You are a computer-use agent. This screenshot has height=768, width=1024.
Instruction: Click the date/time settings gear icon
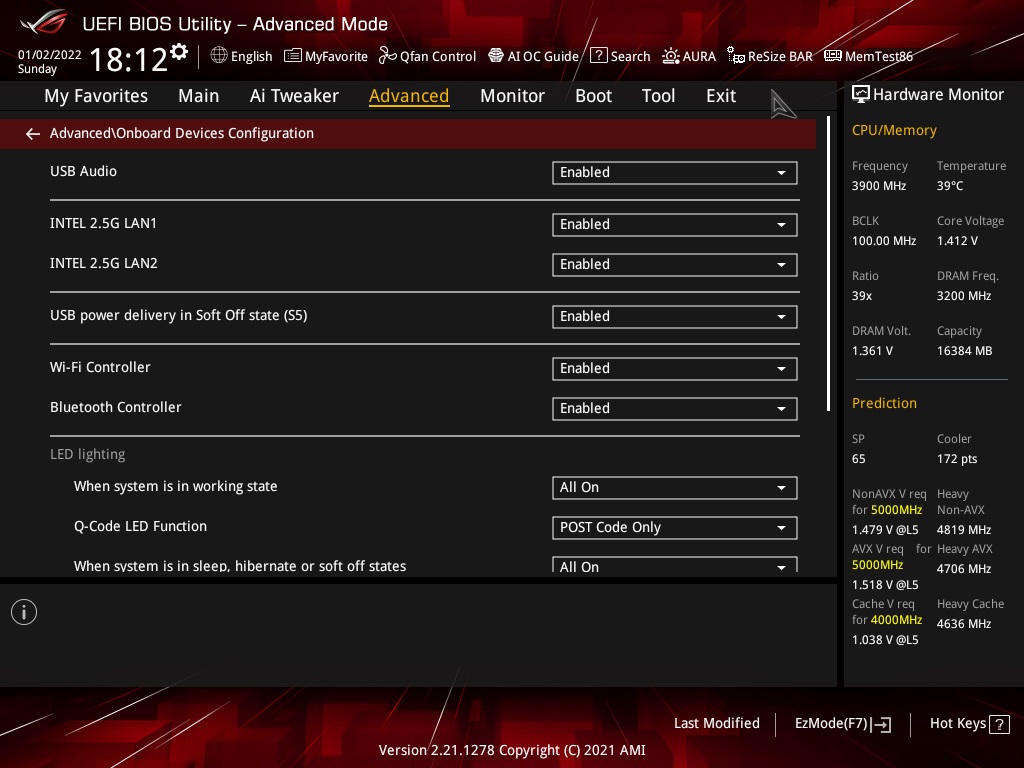click(179, 51)
